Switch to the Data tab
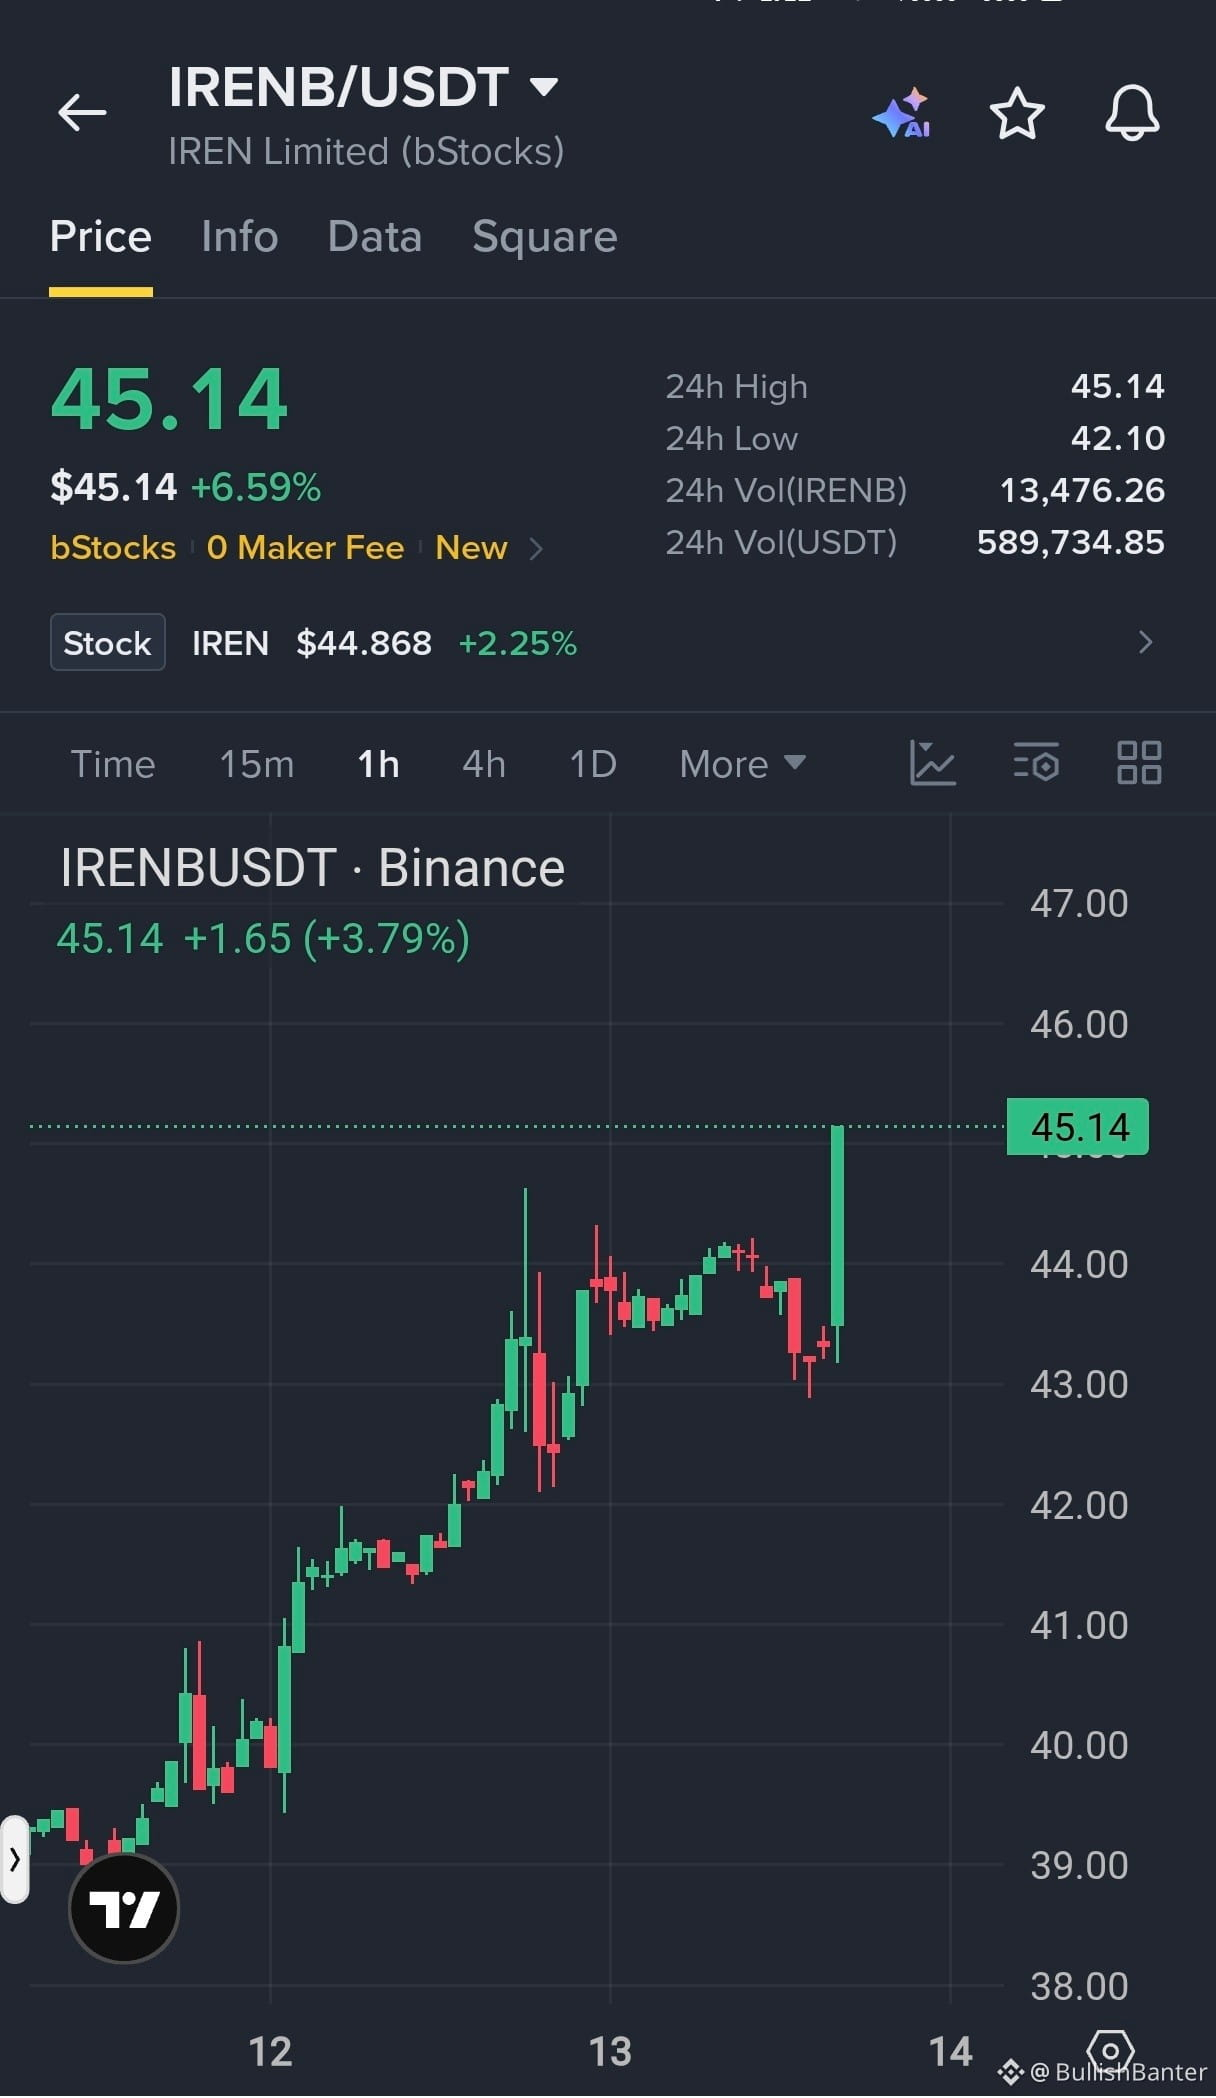Viewport: 1216px width, 2098px height. pos(375,237)
